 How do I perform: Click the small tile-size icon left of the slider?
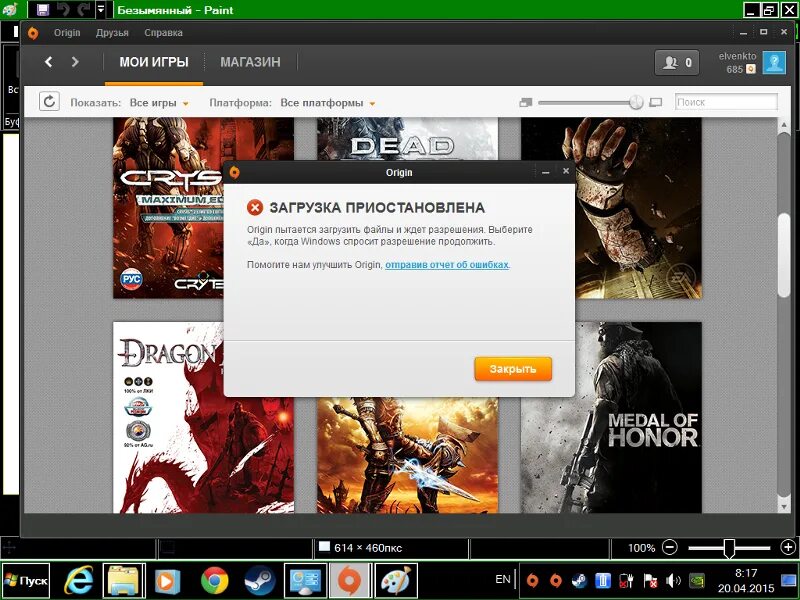[x=526, y=103]
